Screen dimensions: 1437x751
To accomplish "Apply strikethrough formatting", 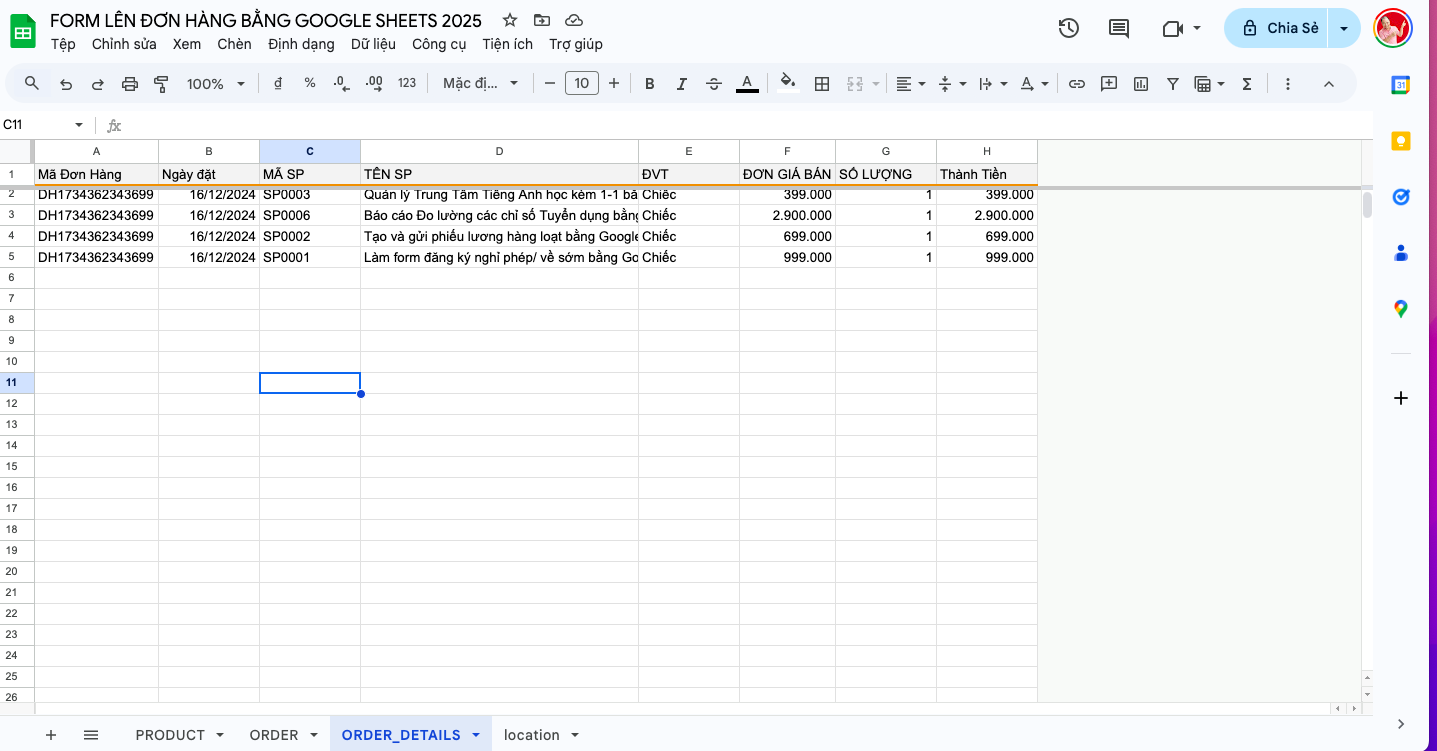I will tap(714, 83).
